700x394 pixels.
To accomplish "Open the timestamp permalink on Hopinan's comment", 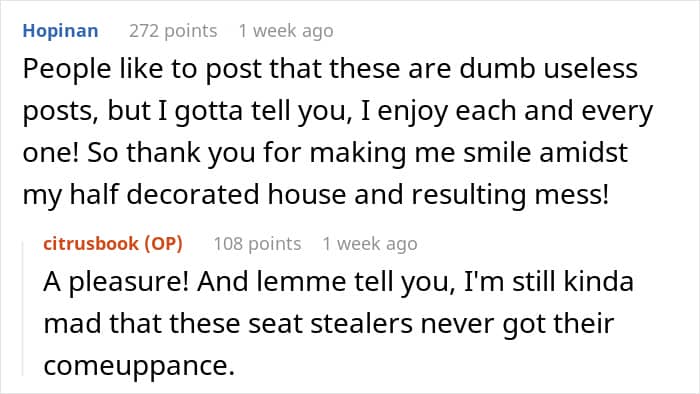I will (286, 31).
